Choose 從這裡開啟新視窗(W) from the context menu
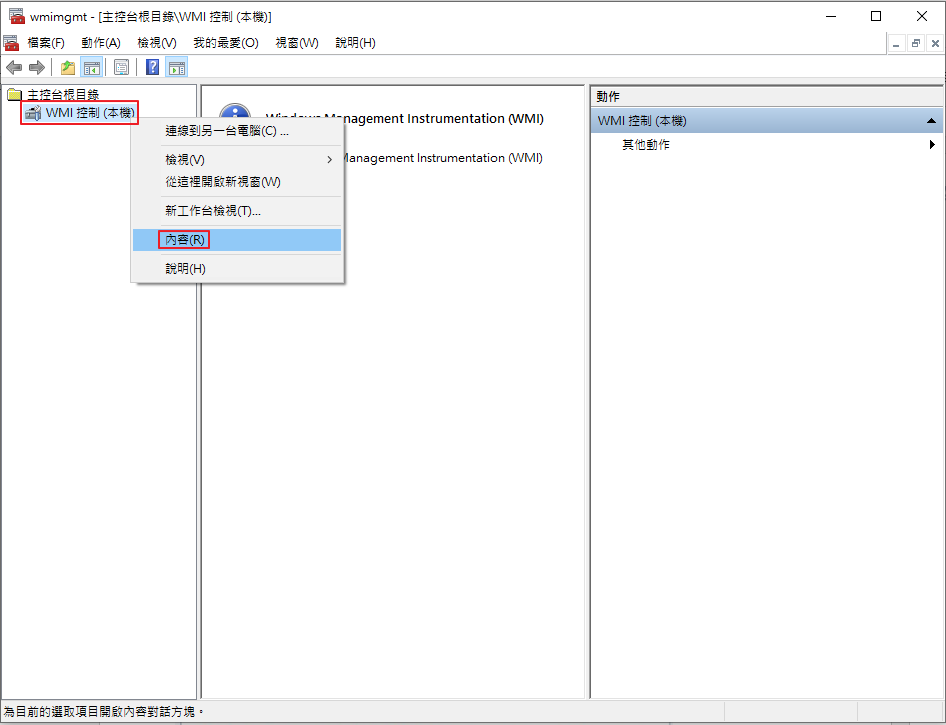 222,182
